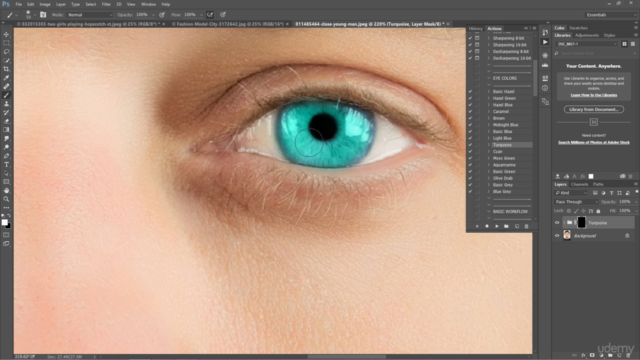The image size is (640, 360).
Task: Click the Lock all layer icon
Action: pos(598,211)
